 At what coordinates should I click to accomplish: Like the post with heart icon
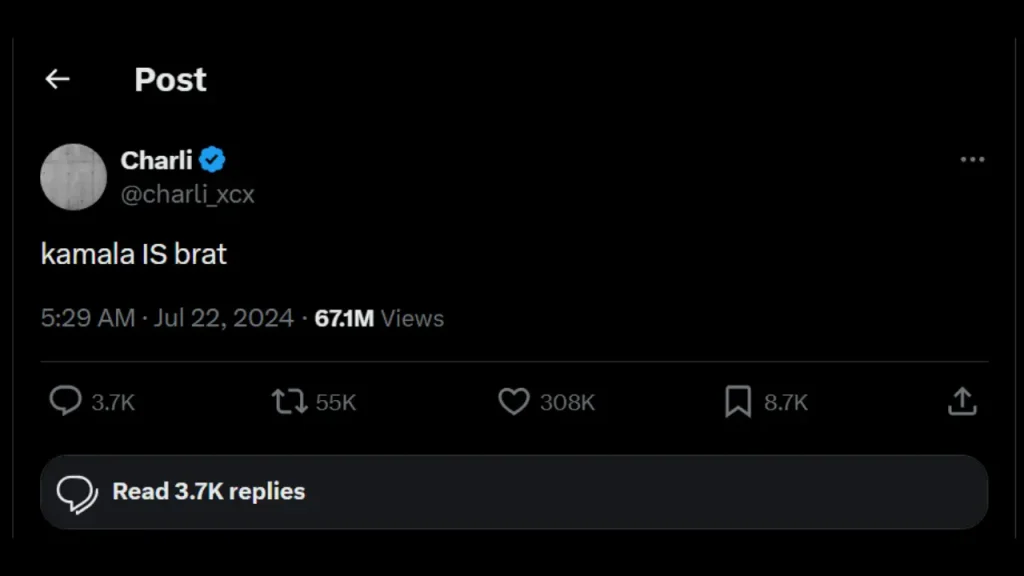(513, 402)
